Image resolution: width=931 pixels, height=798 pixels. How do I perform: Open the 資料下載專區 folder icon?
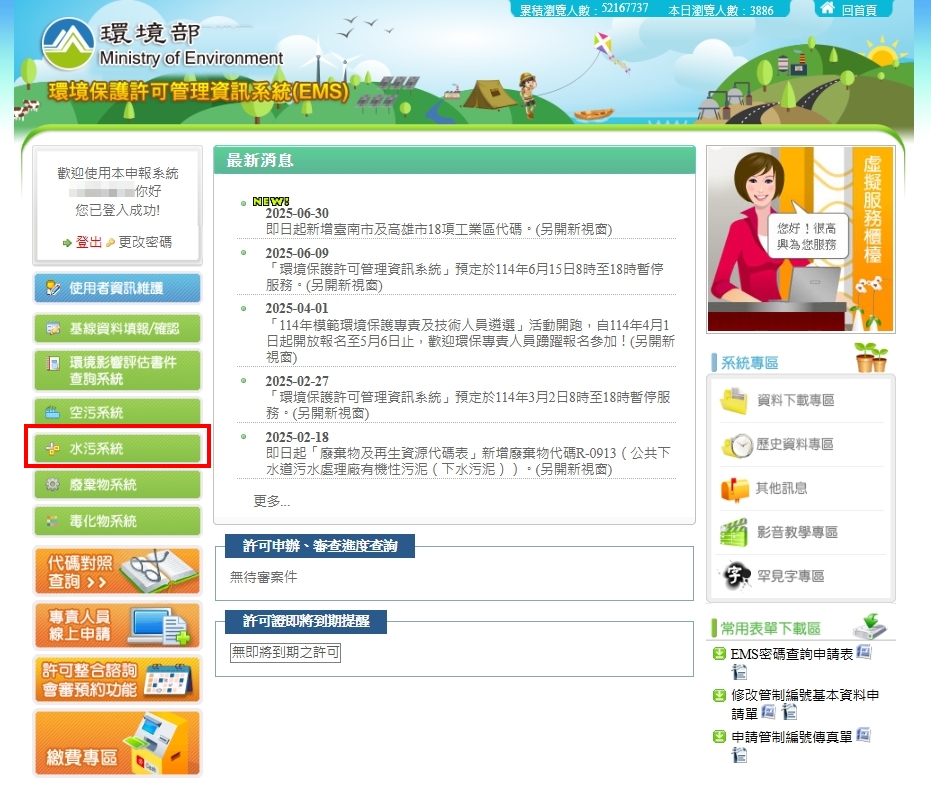(735, 400)
